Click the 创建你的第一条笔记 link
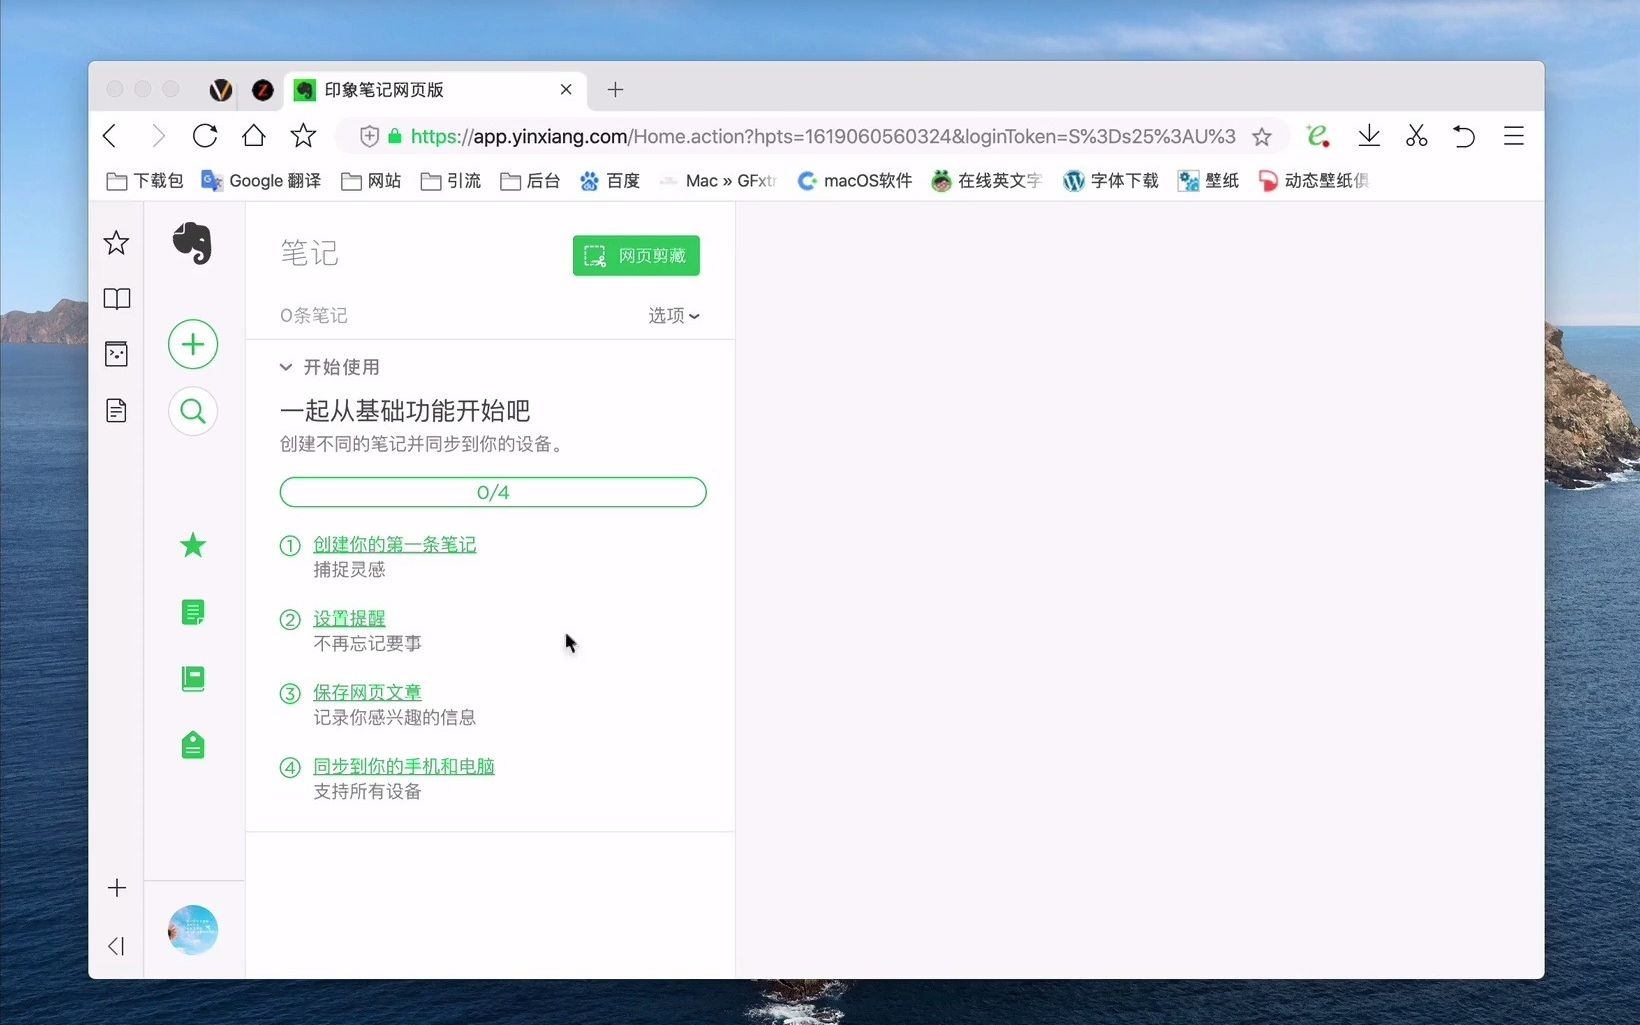Screen dimensions: 1640x1025 pyautogui.click(x=394, y=544)
